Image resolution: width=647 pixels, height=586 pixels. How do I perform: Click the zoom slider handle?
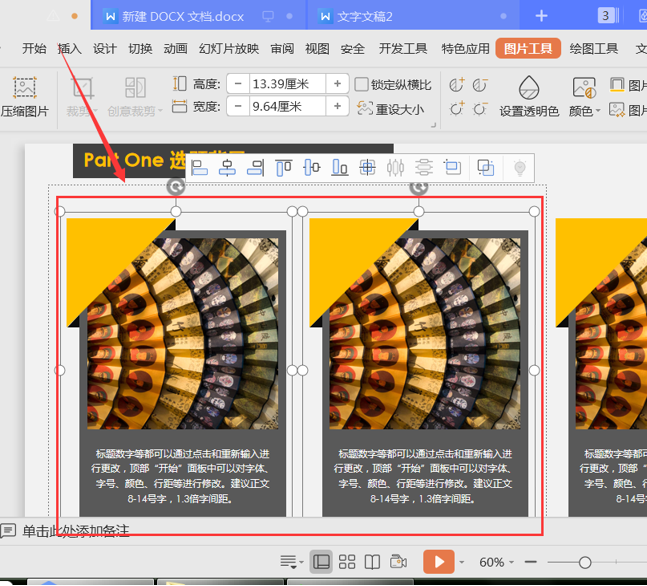[585, 562]
